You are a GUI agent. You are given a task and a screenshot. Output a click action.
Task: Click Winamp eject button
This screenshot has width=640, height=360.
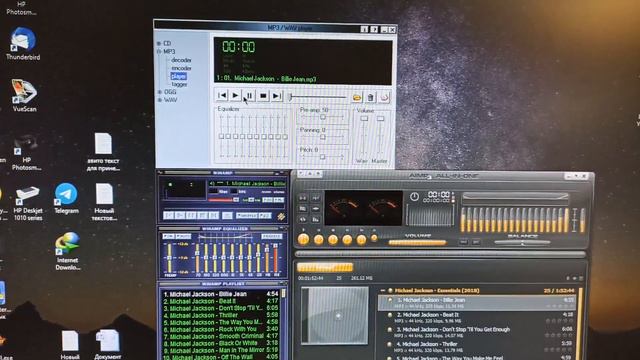227,216
